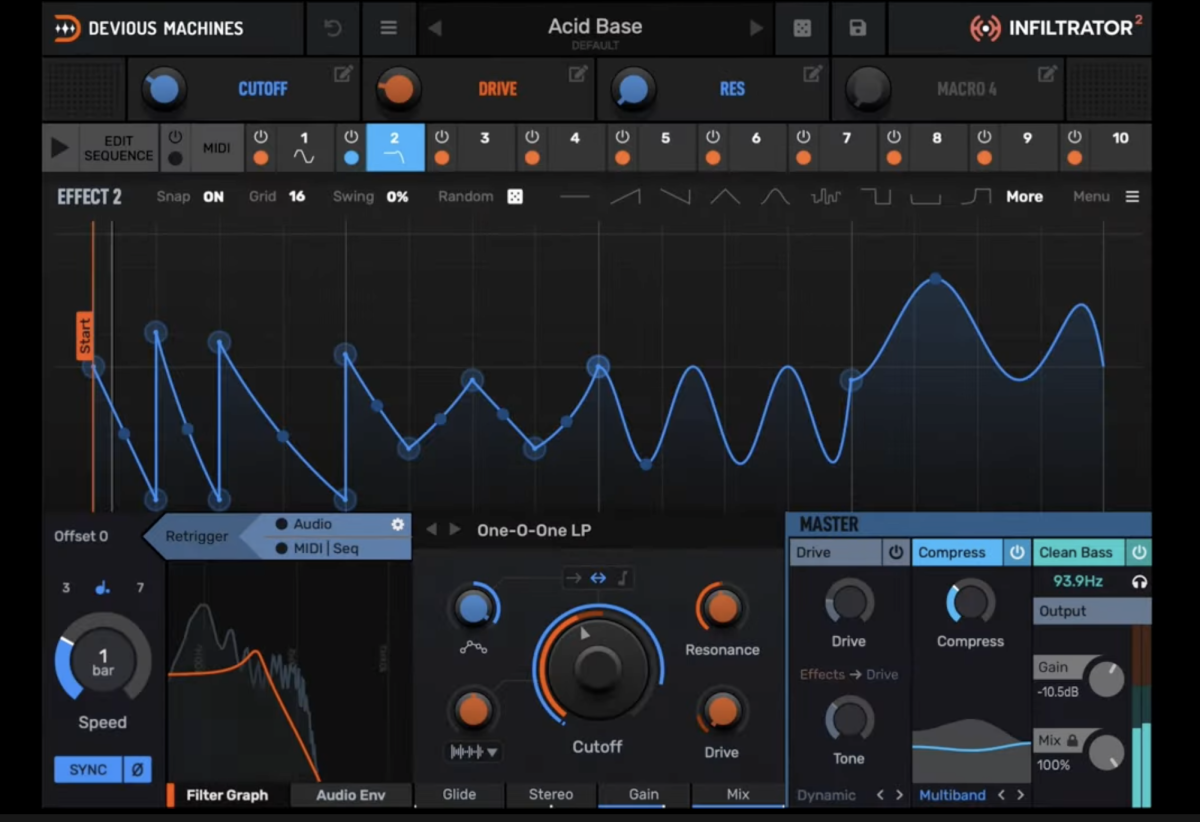
Task: Toggle power for effect slot 2
Action: tap(351, 137)
